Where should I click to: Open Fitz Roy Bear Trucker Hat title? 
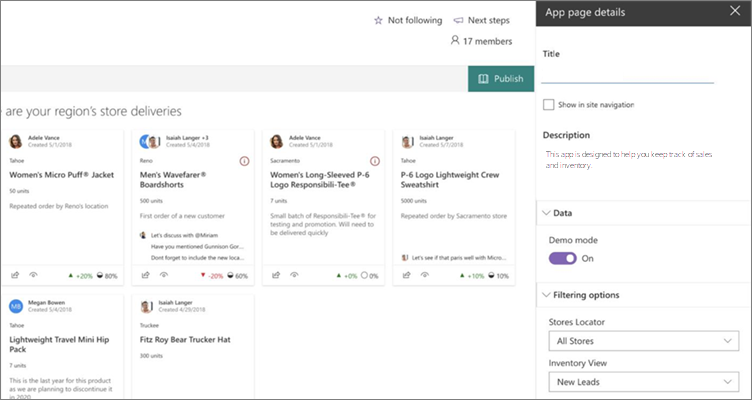click(x=185, y=340)
